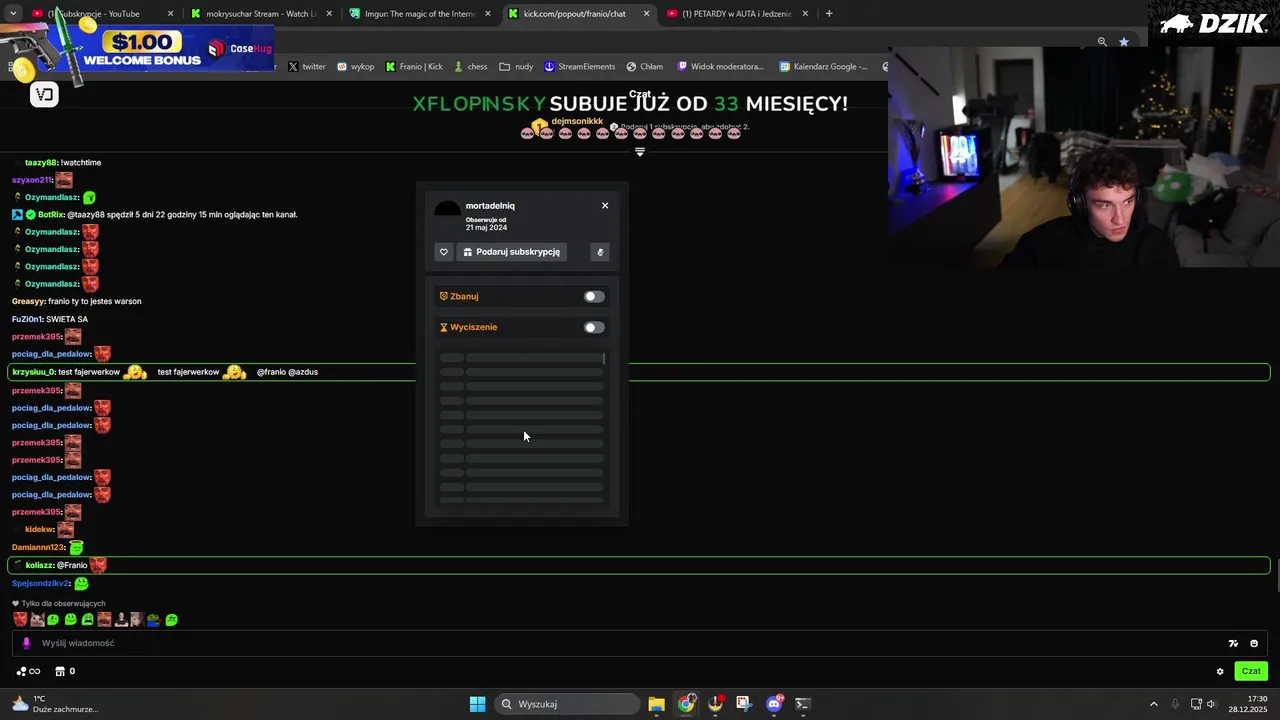
Task: Click kidekw username in chat
Action: tap(39, 529)
